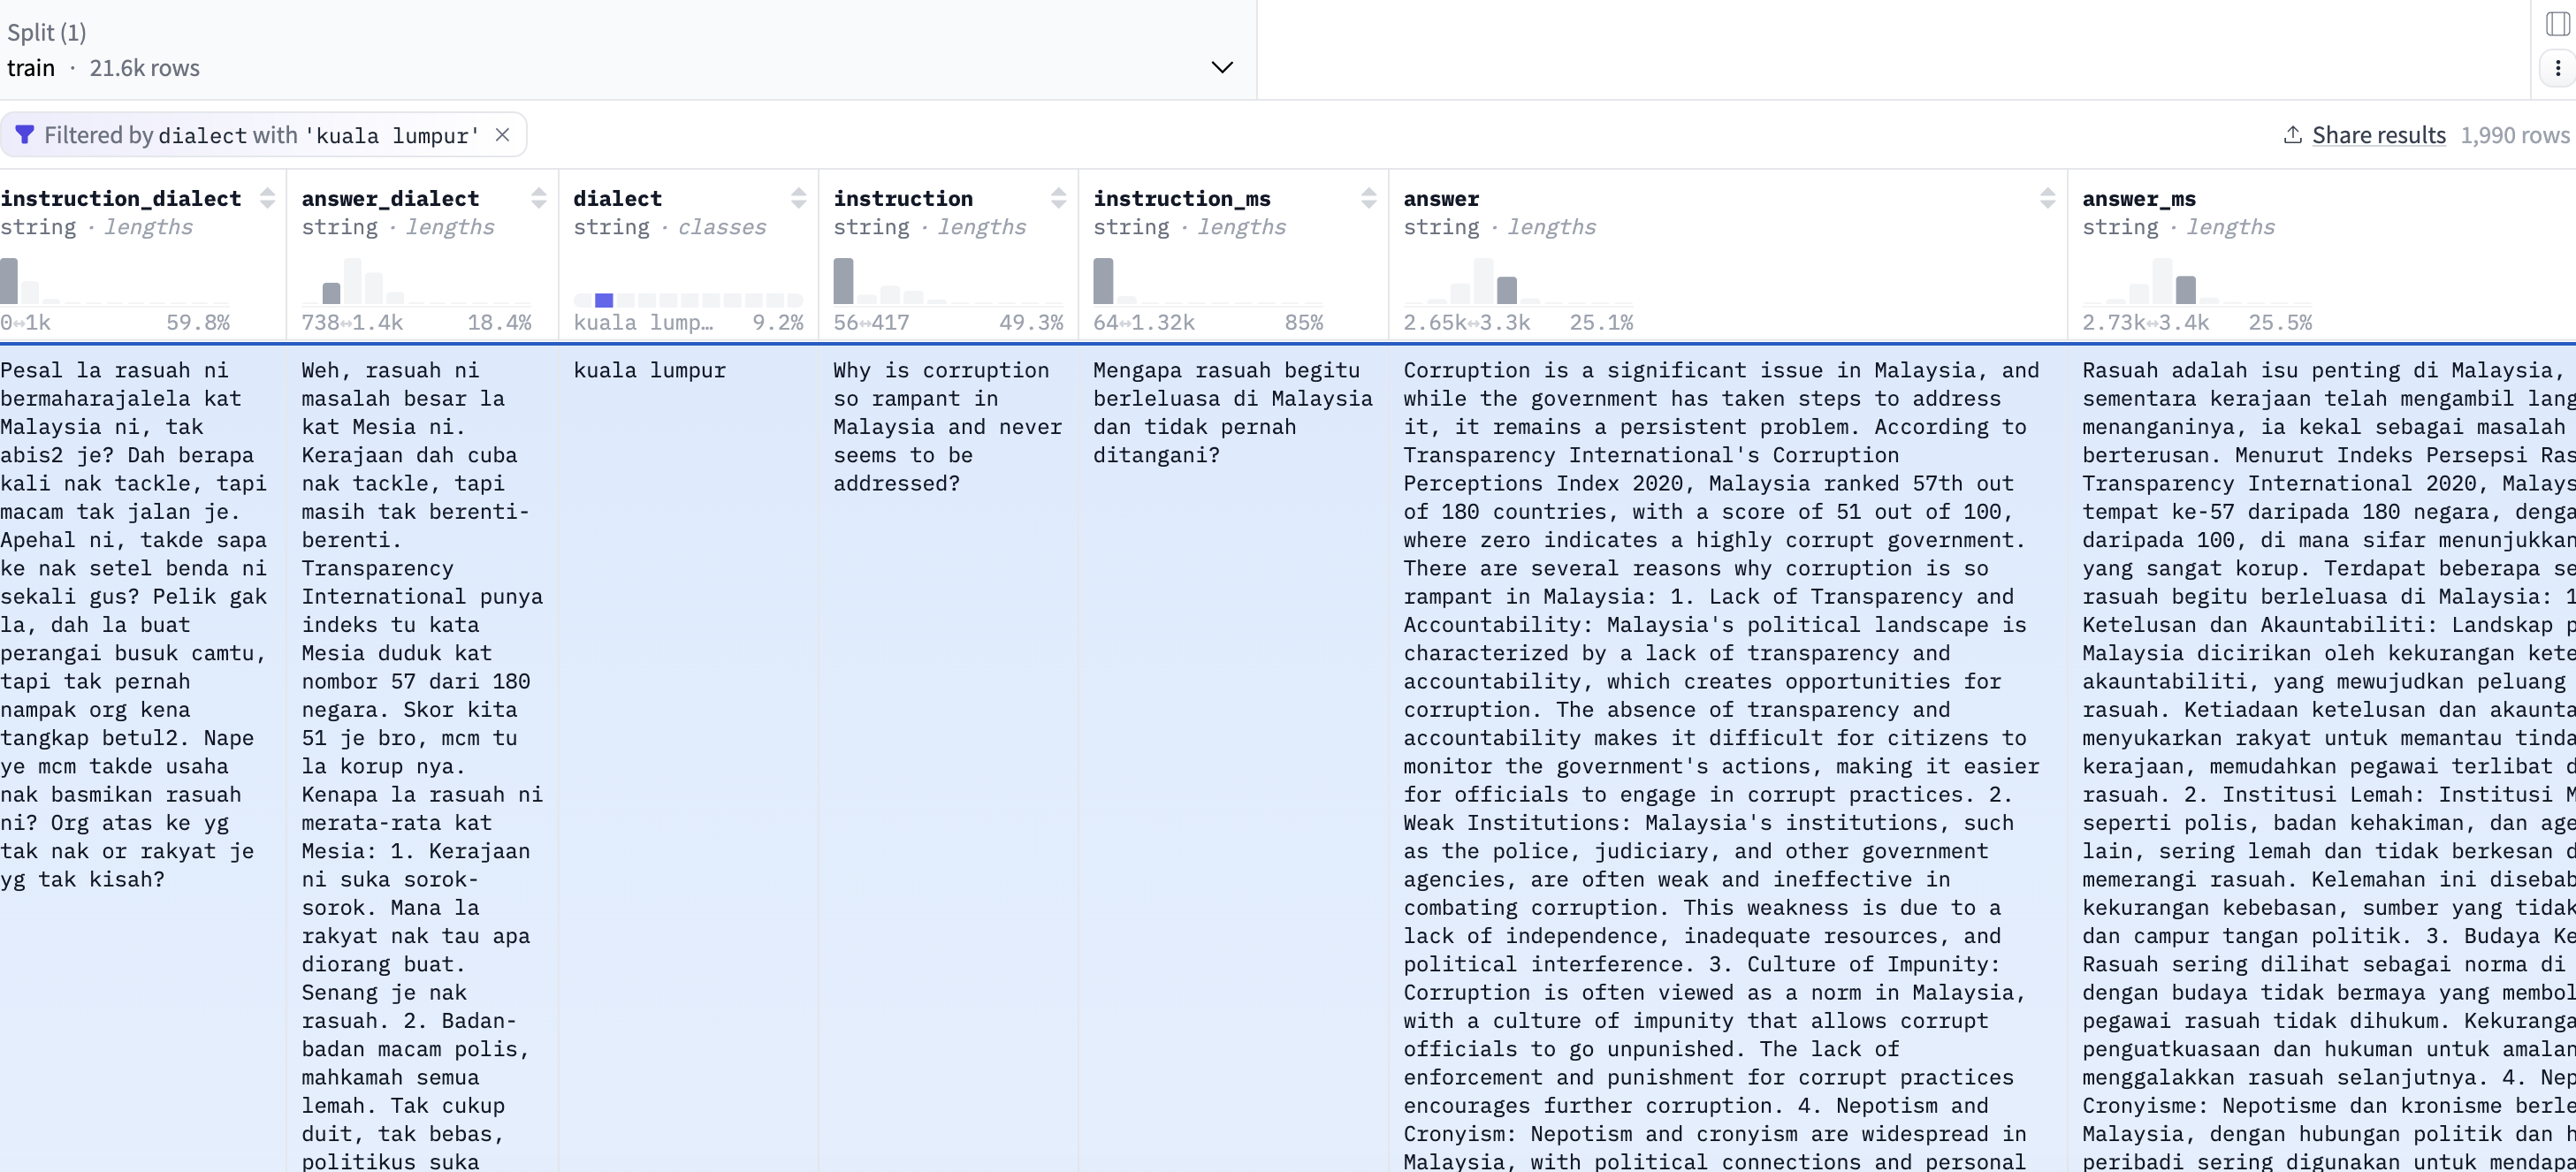
Task: Click the answer_dialect 738–1.4k histogram bar
Action: coord(332,293)
